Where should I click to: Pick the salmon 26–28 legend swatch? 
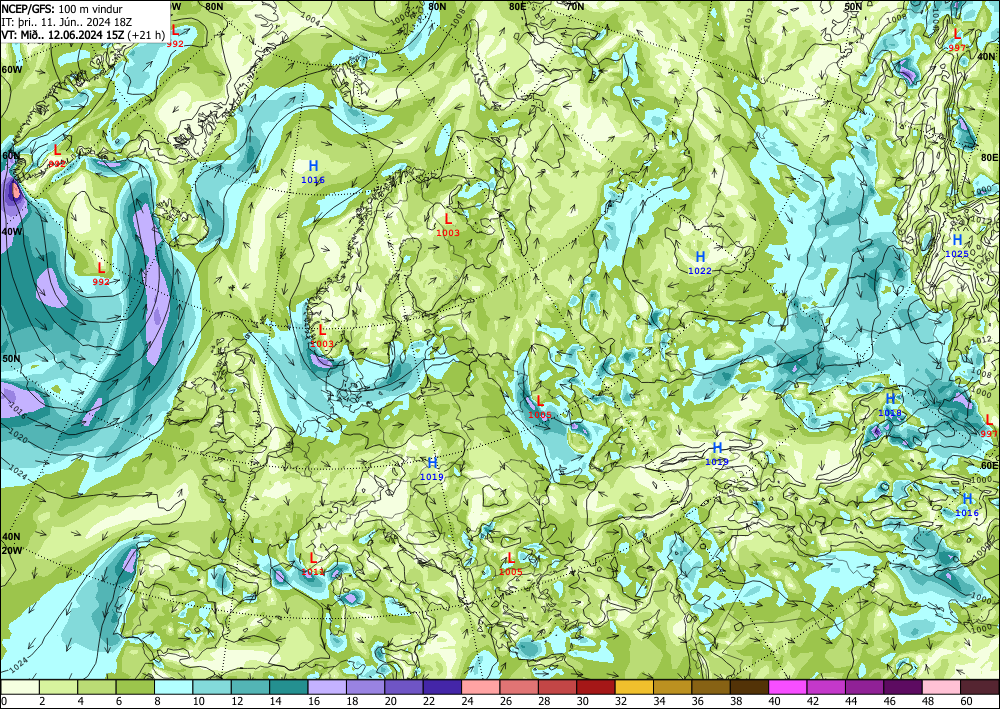pos(519,687)
